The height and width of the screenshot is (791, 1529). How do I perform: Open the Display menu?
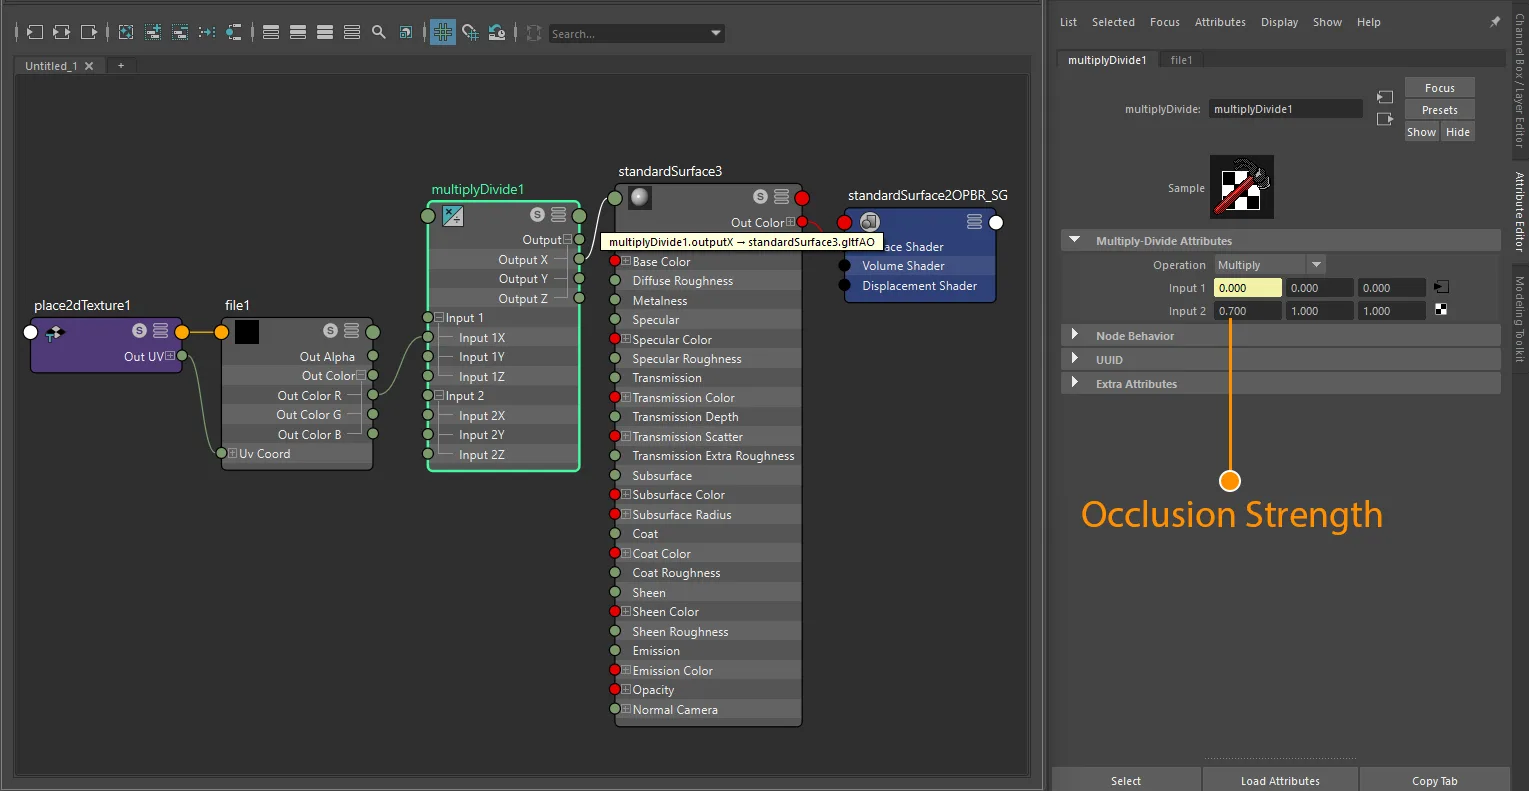[x=1279, y=22]
